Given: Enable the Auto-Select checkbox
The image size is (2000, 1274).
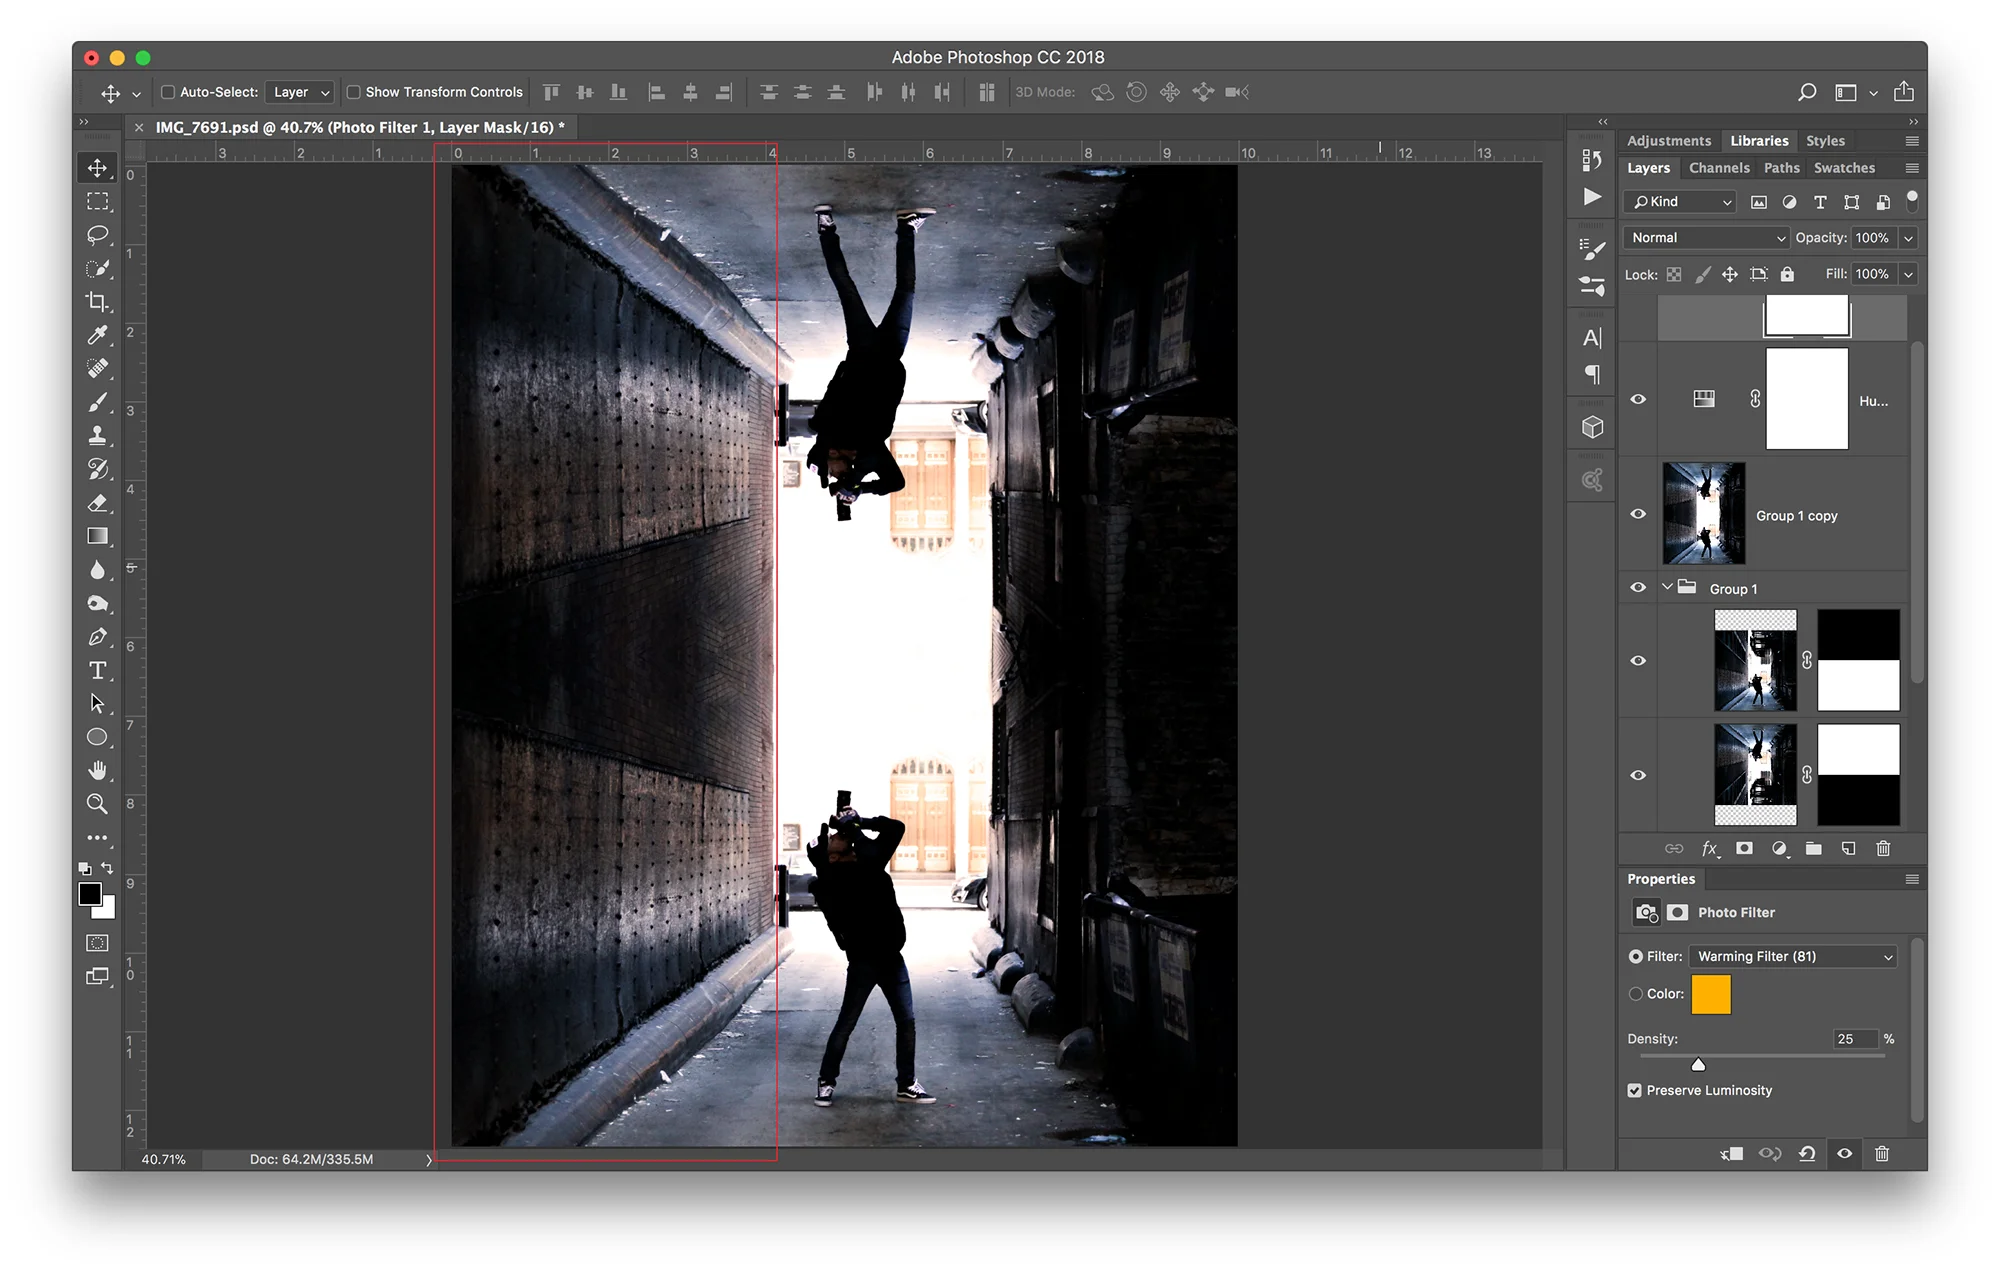Looking at the screenshot, I should coord(168,92).
